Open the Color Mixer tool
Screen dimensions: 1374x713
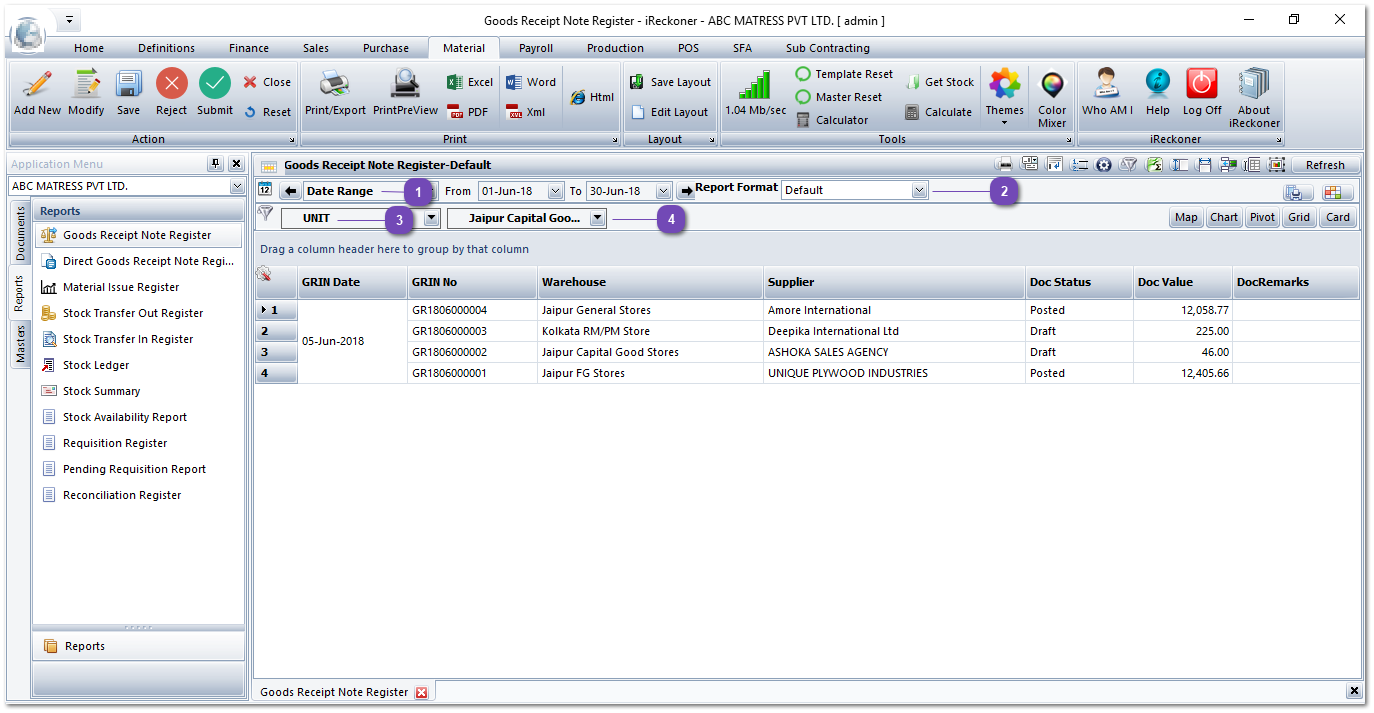coord(1052,86)
